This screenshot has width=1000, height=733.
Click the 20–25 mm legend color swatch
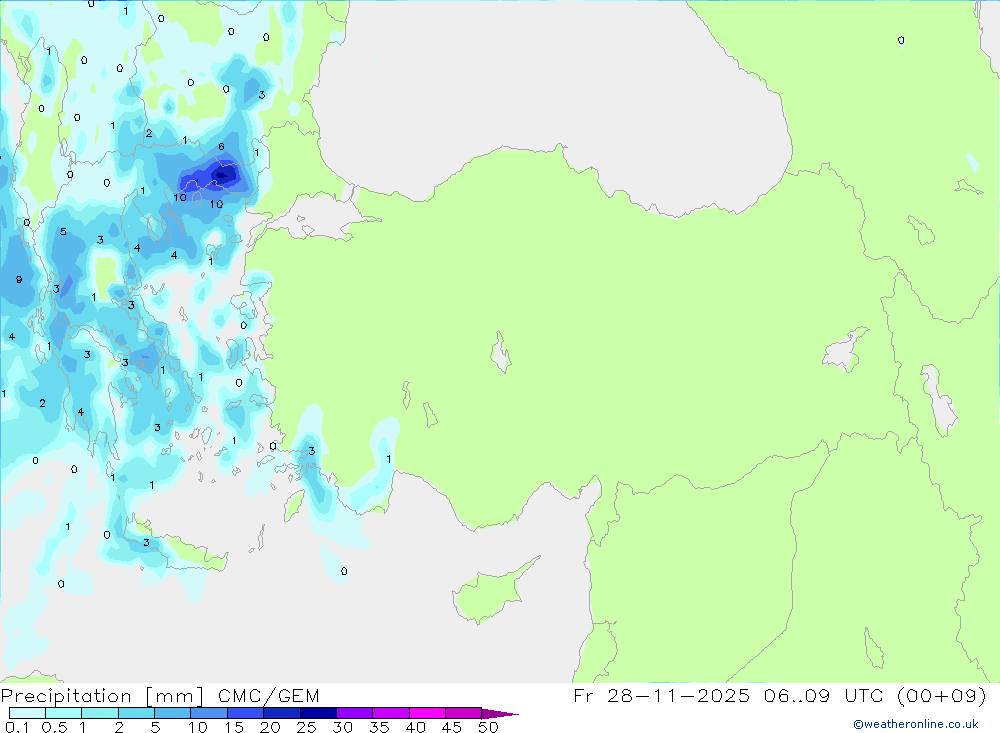click(282, 713)
